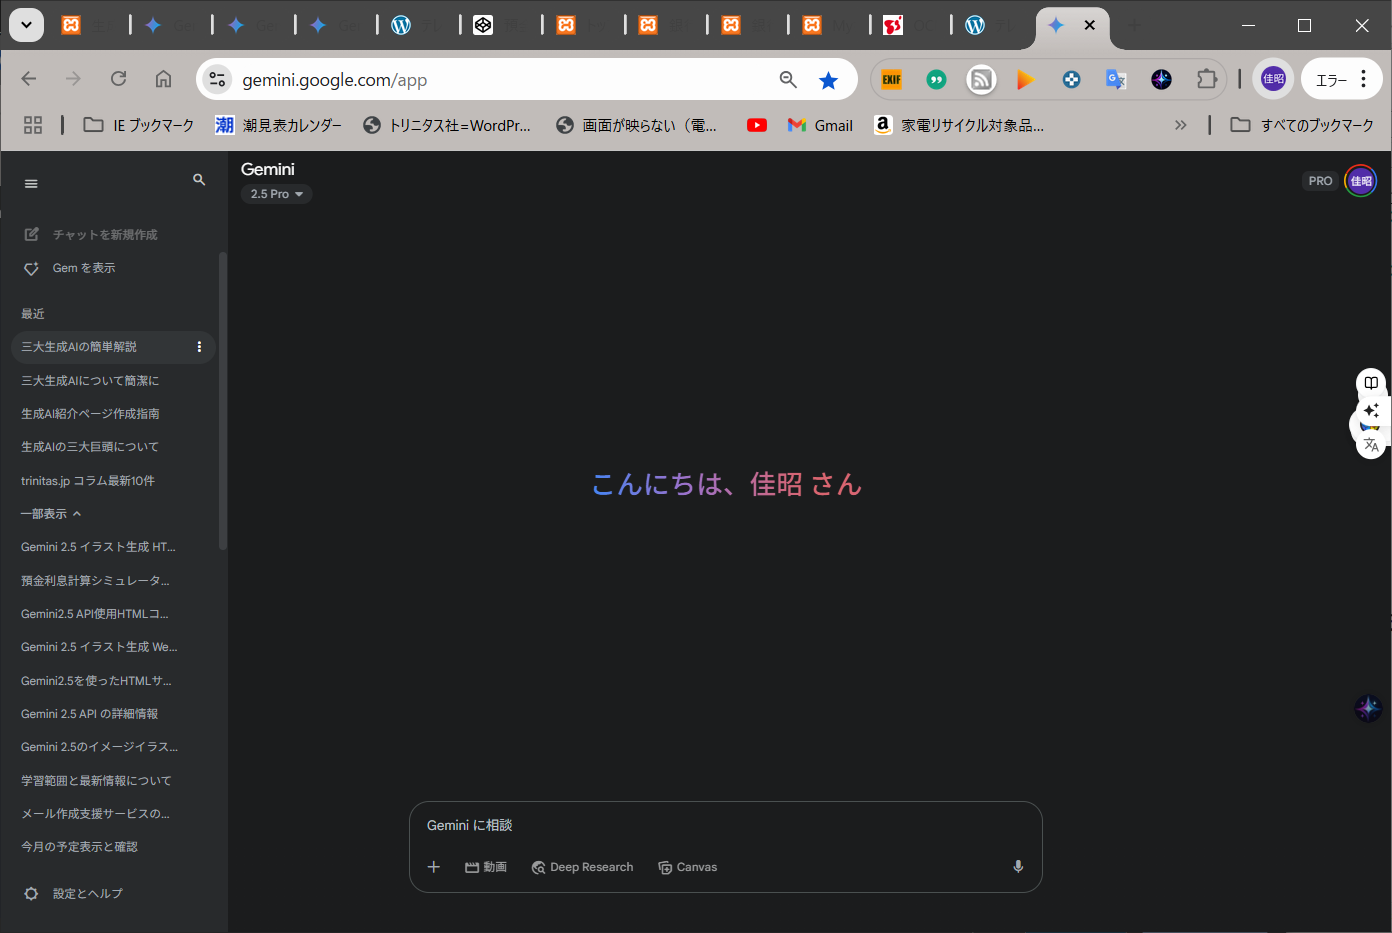Click the browser forward arrow

73,79
